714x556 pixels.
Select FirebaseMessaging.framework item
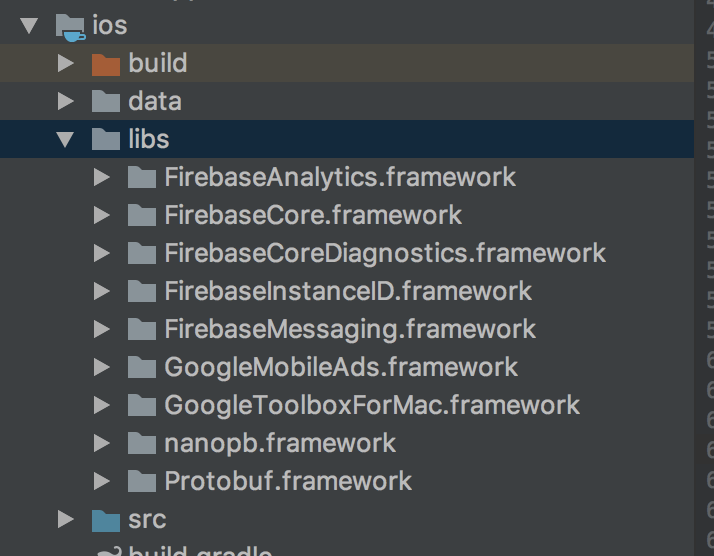pyautogui.click(x=349, y=329)
